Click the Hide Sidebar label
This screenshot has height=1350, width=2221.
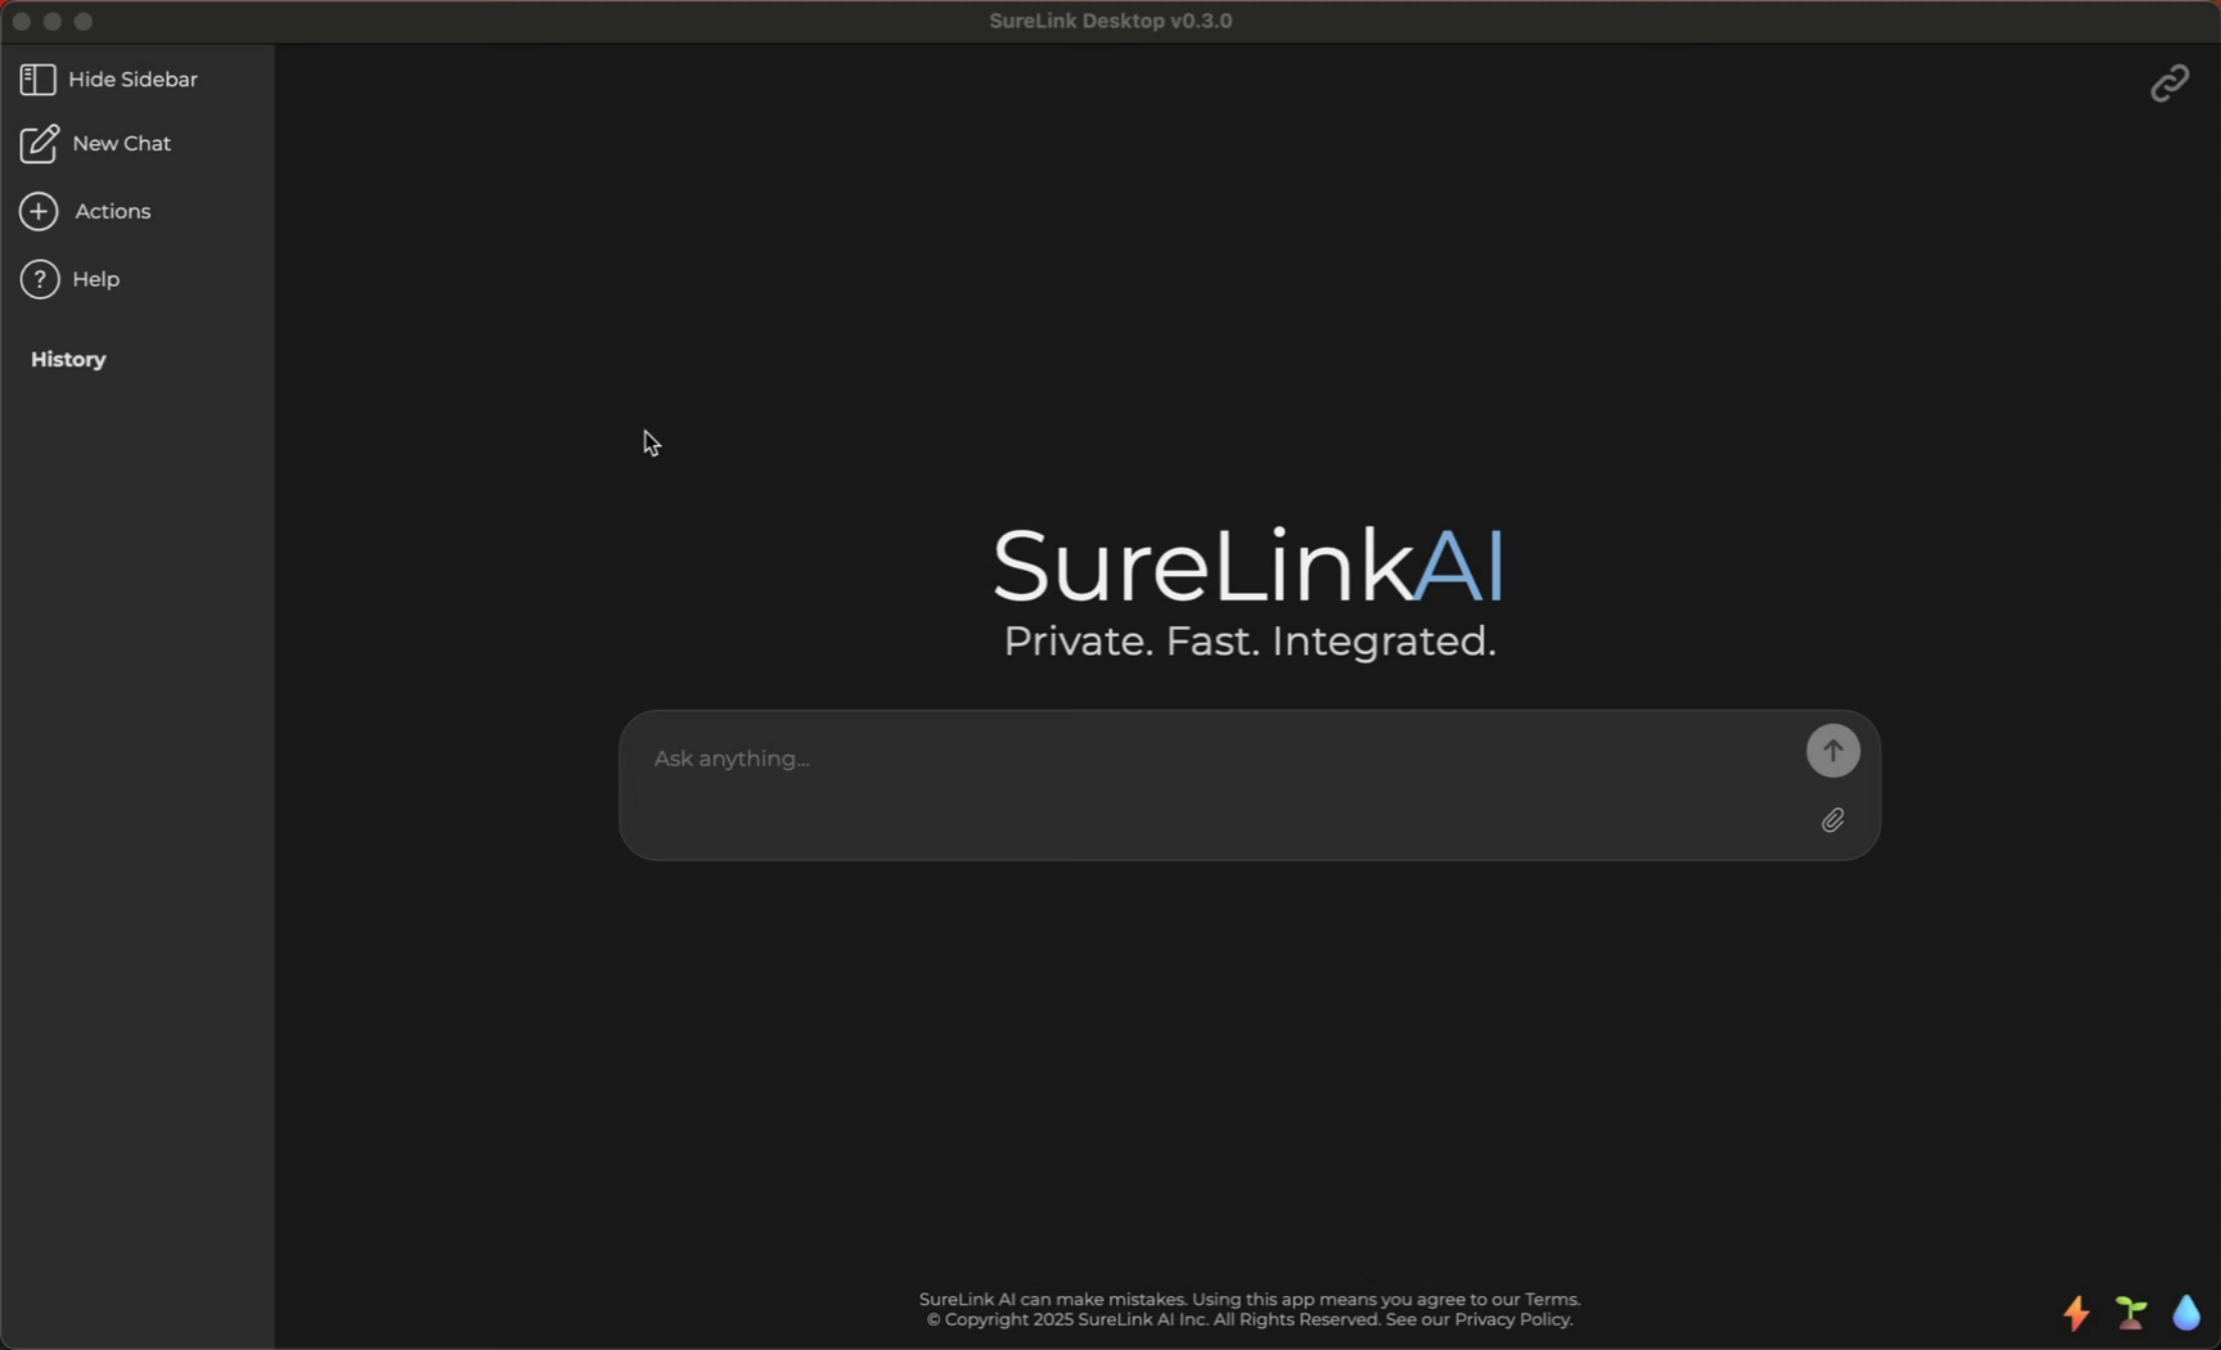coord(133,79)
